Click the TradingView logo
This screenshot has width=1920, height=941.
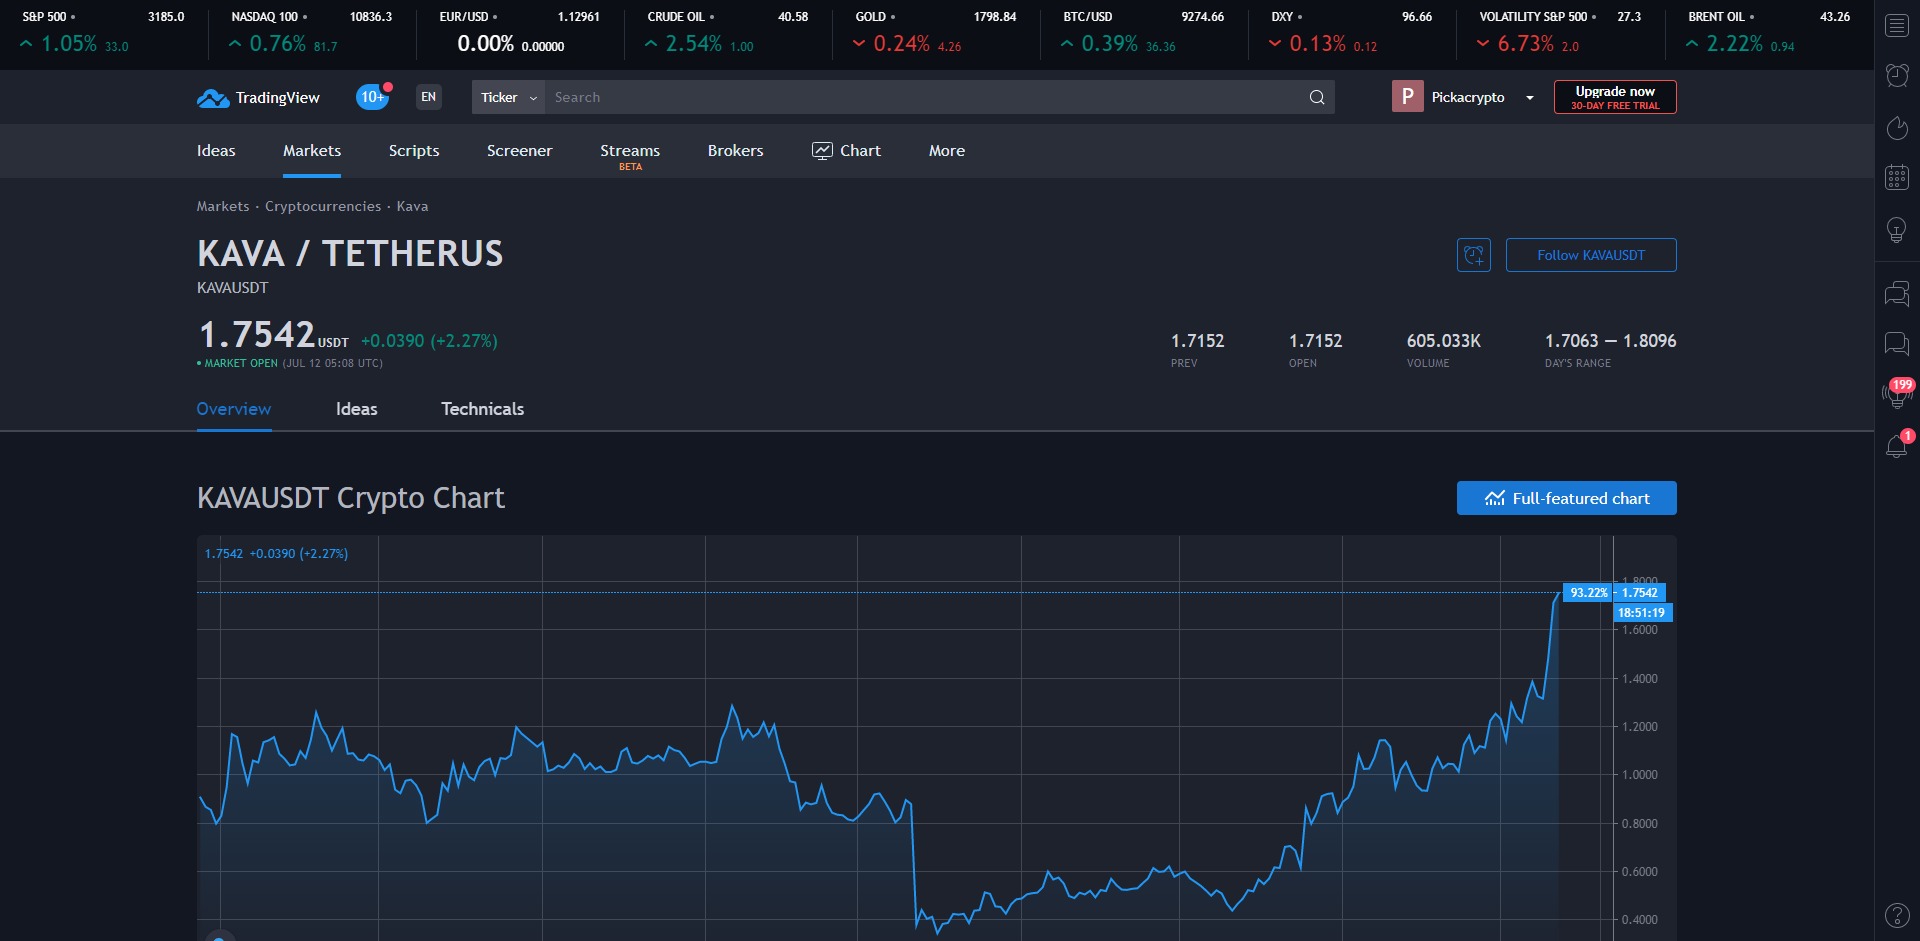pyautogui.click(x=258, y=98)
